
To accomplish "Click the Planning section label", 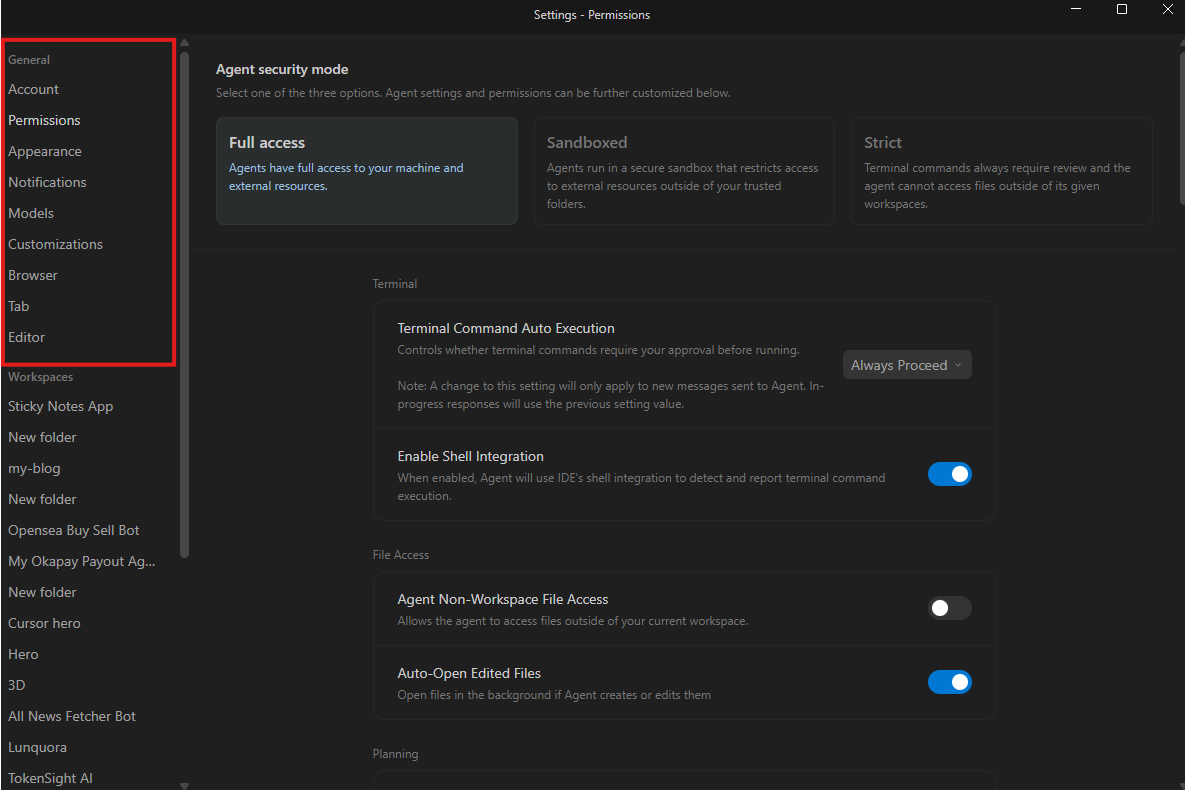I will pyautogui.click(x=395, y=754).
